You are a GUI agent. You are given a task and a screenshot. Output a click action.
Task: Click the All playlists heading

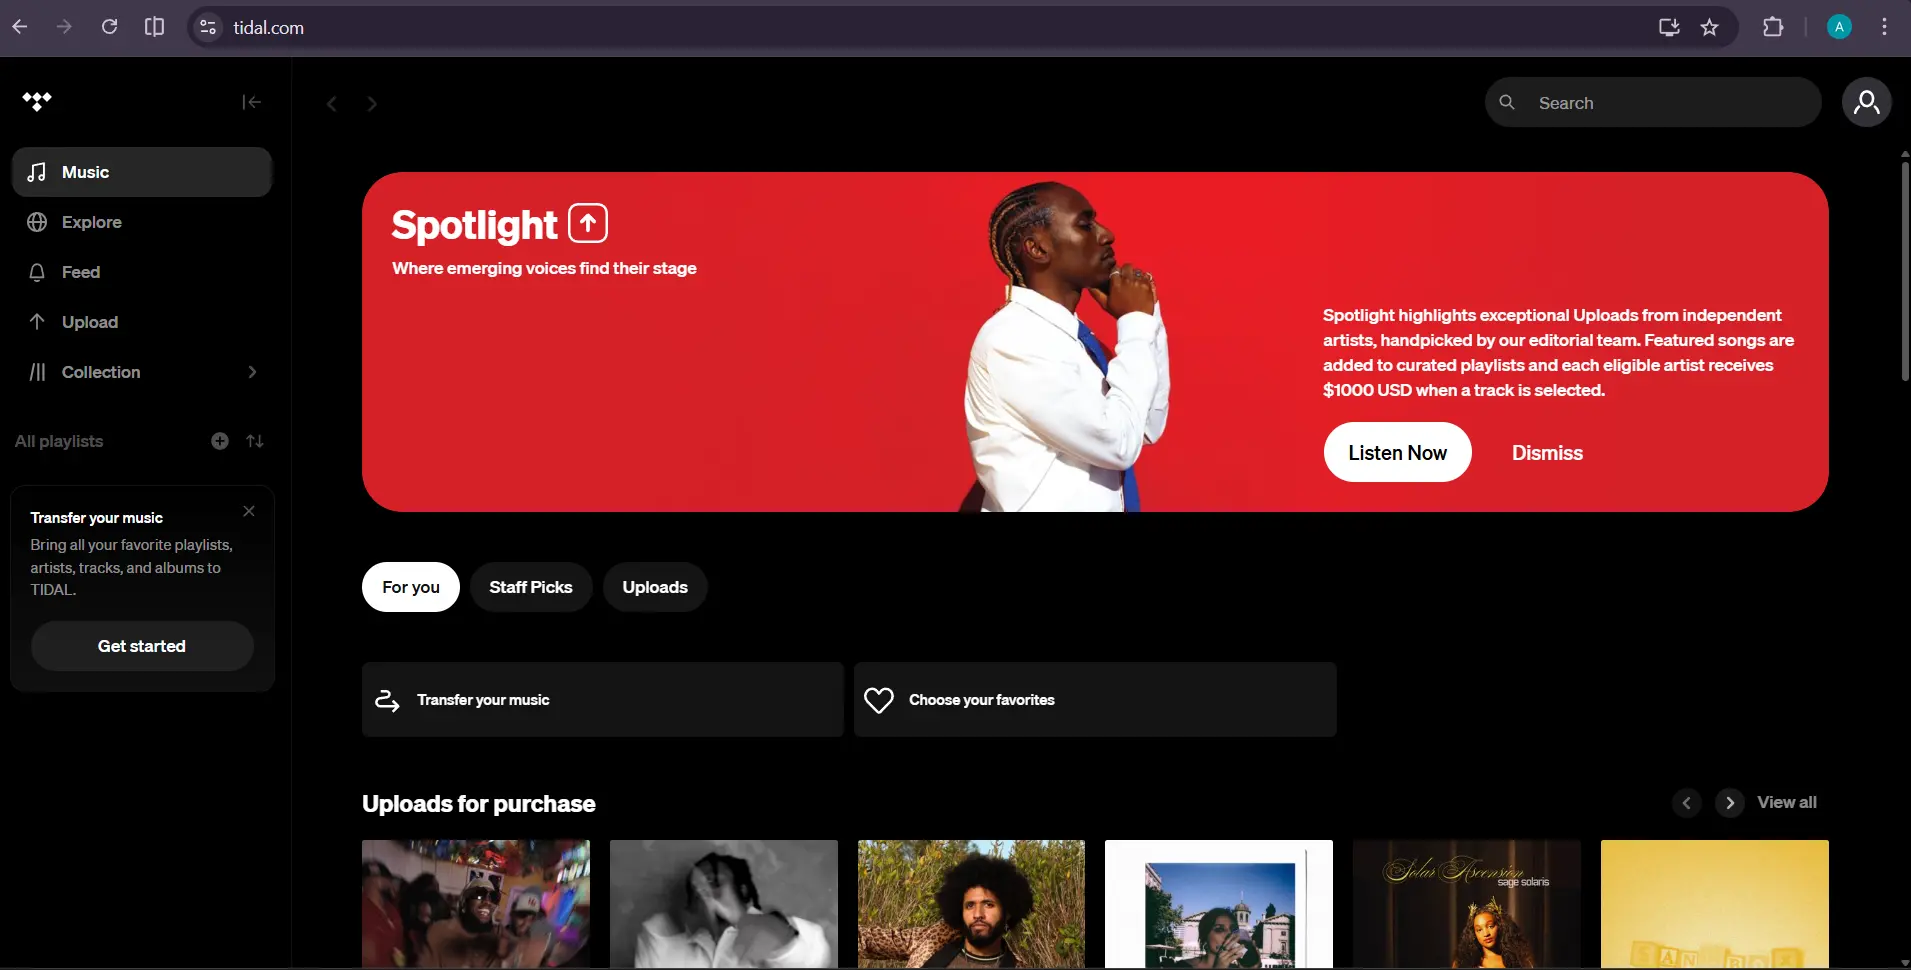[x=59, y=441]
